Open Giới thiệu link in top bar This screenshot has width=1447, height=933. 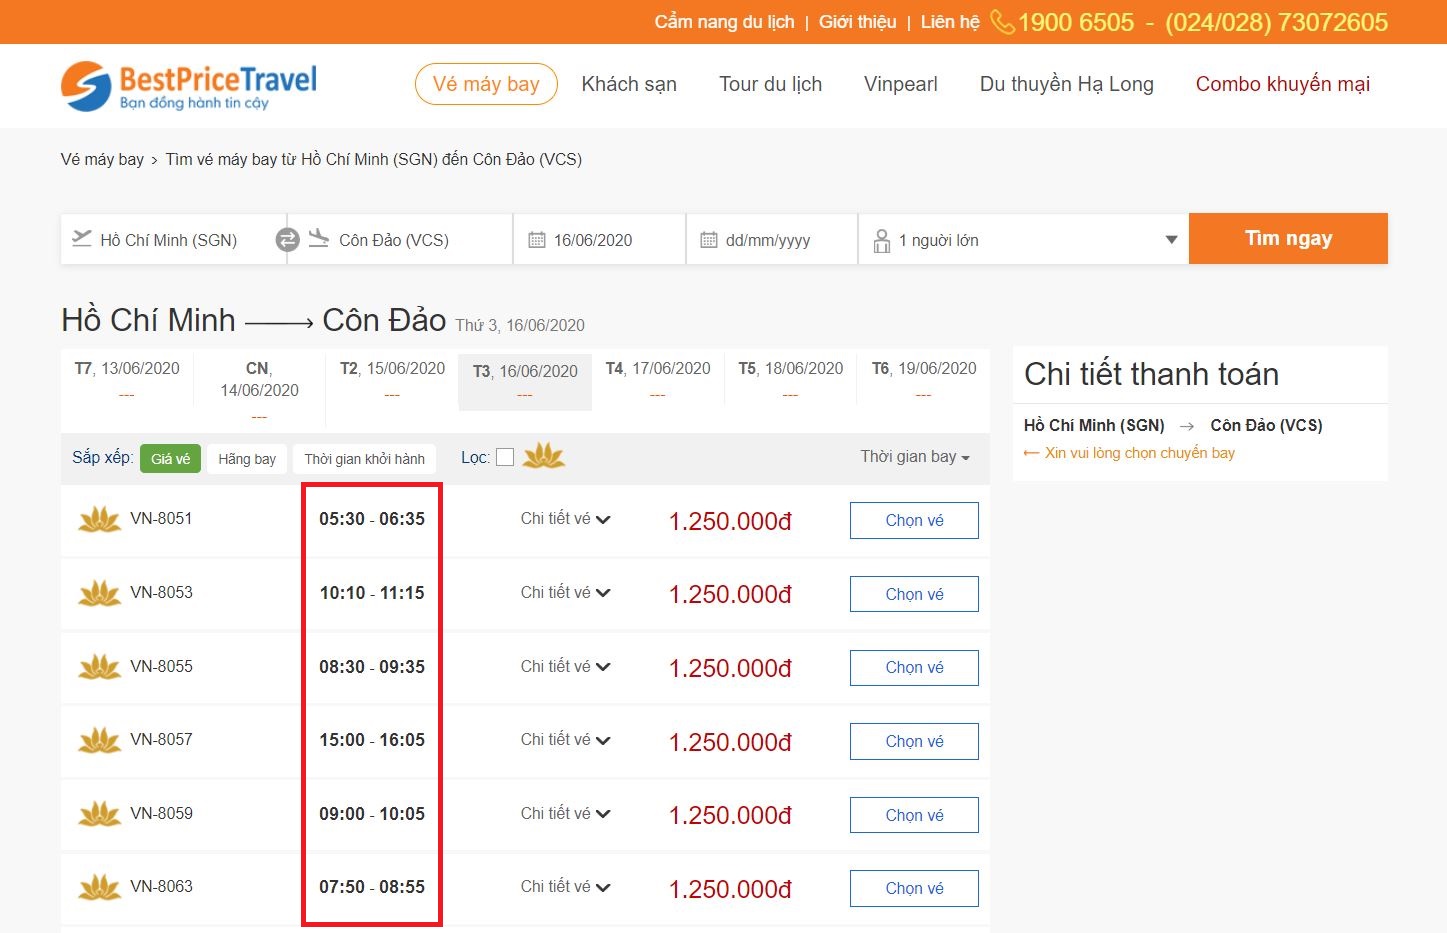[857, 22]
